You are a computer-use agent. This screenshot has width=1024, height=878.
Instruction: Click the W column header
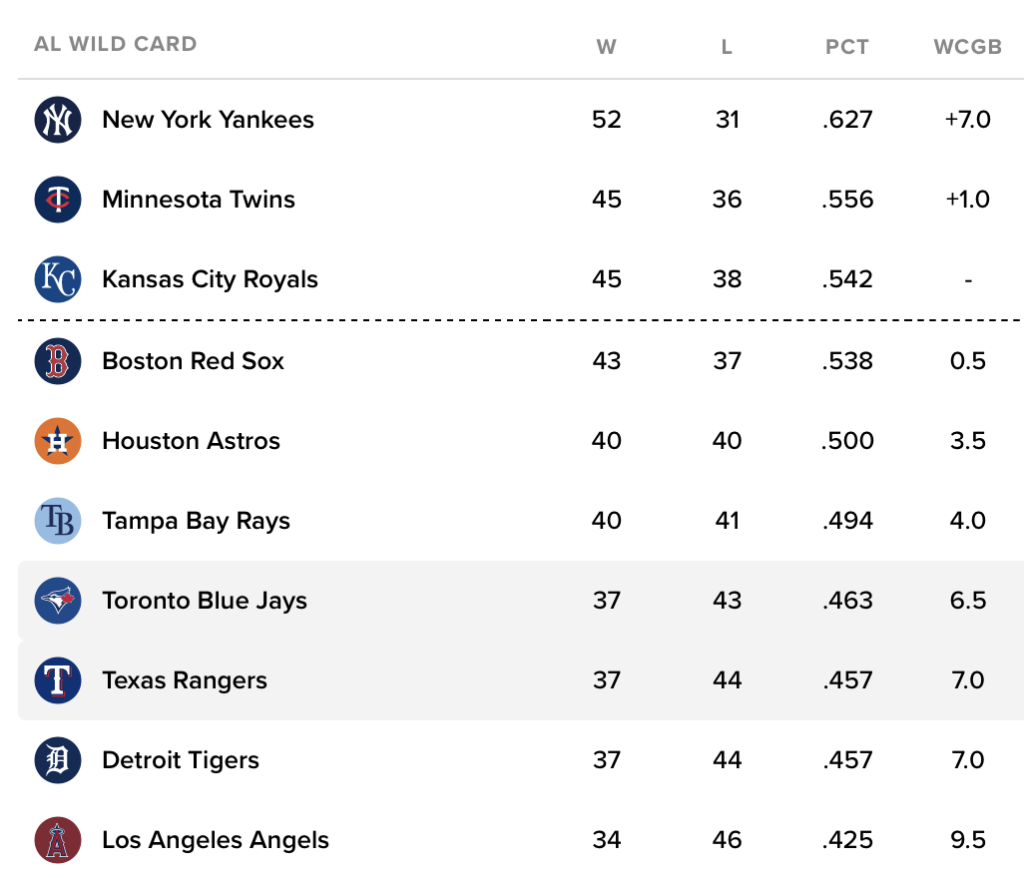coord(606,47)
